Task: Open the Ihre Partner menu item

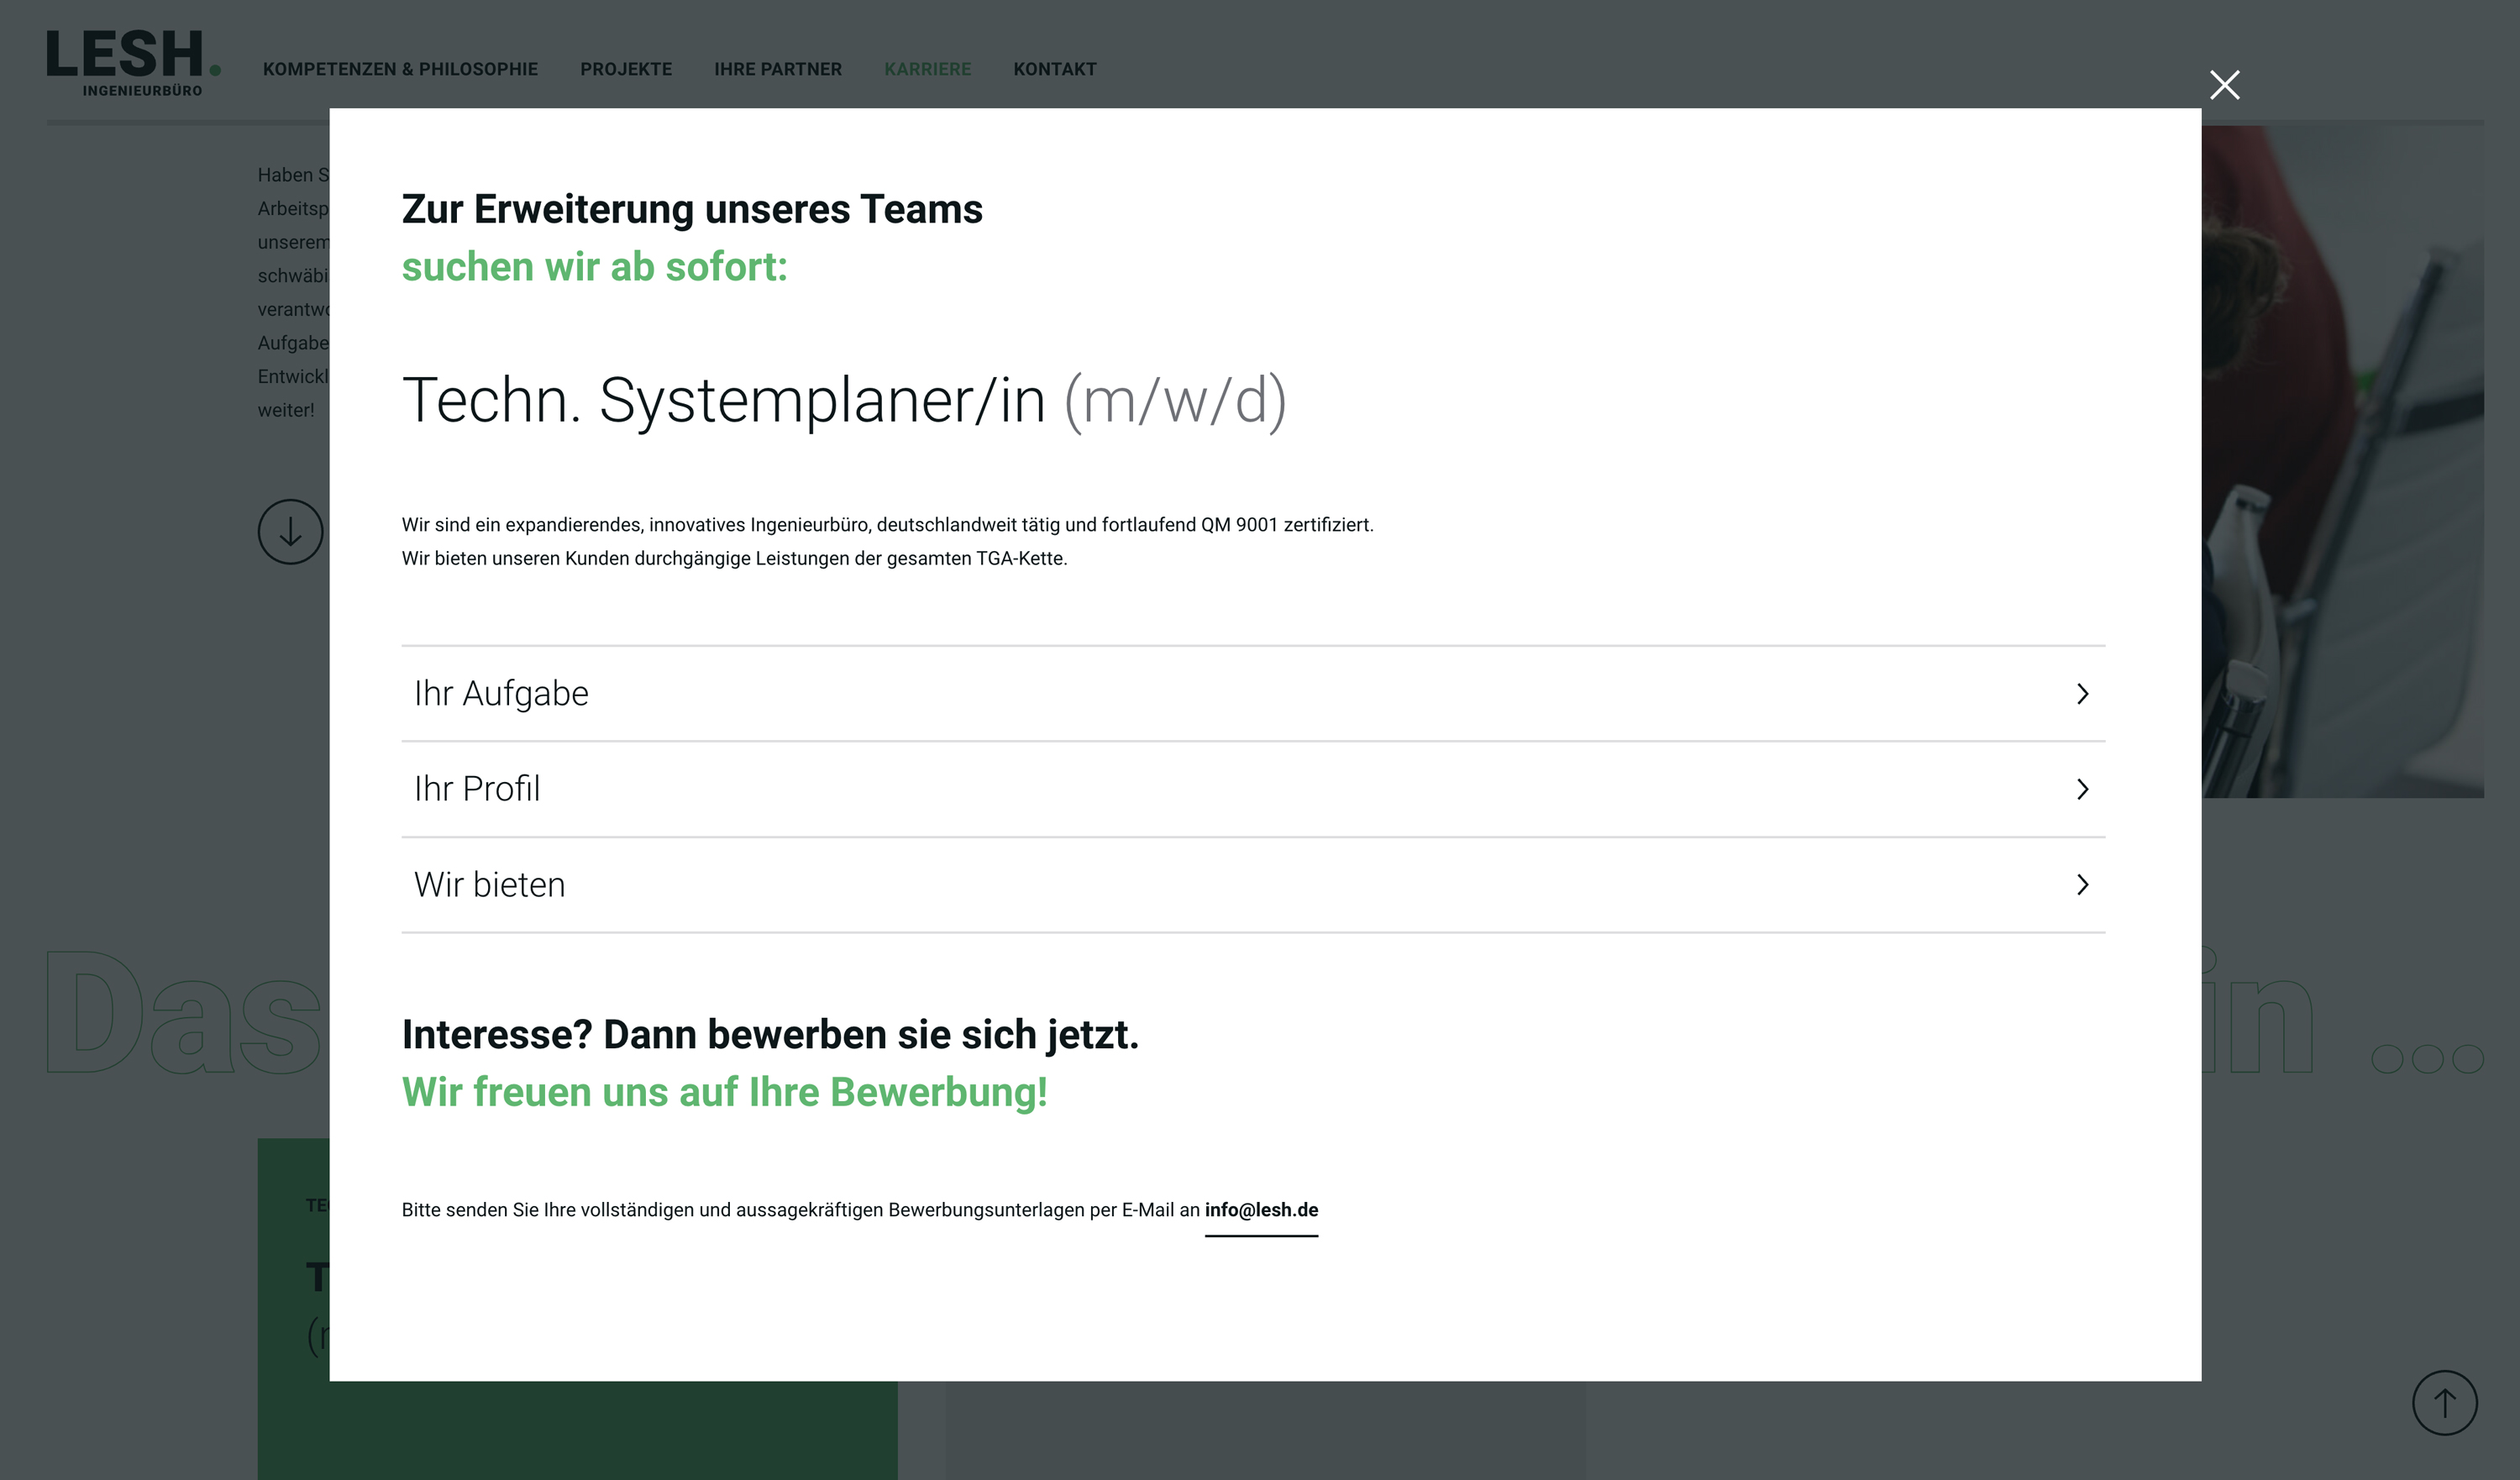Action: click(x=777, y=69)
